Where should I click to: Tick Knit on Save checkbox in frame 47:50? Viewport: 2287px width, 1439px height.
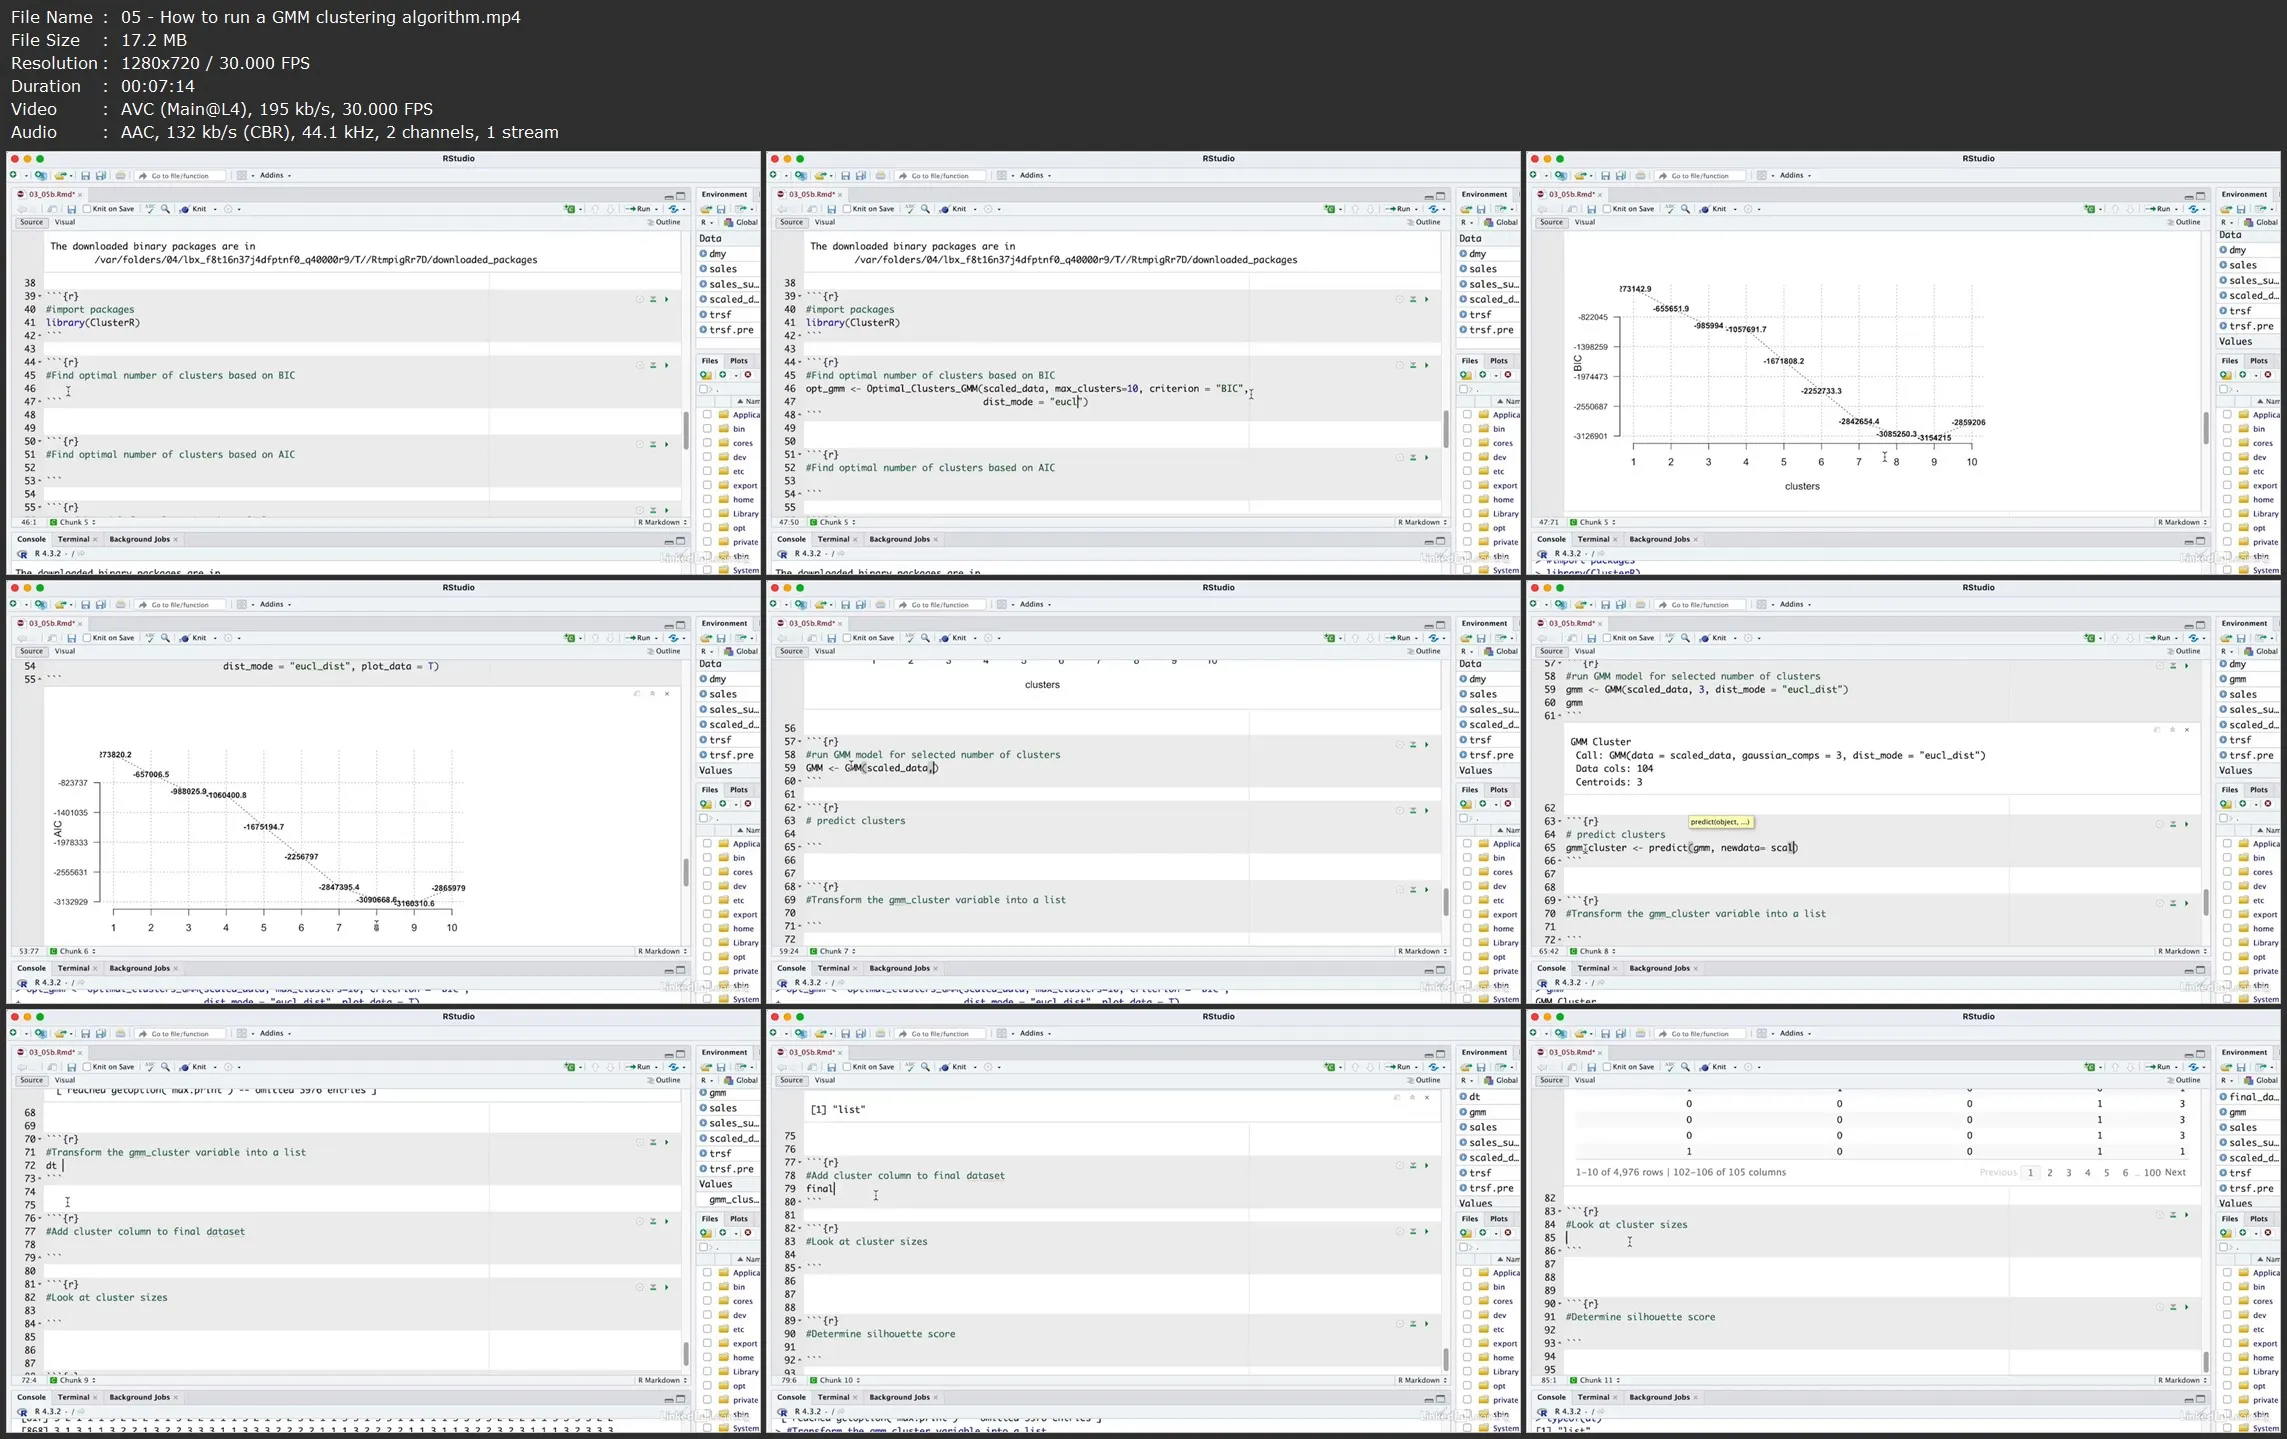coord(847,209)
